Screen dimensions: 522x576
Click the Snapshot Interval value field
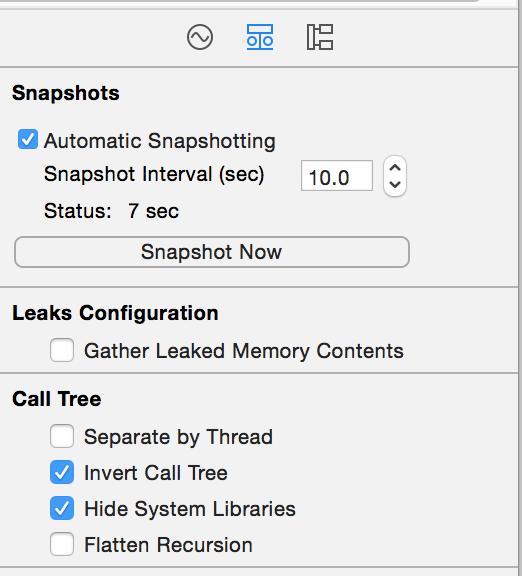click(337, 176)
